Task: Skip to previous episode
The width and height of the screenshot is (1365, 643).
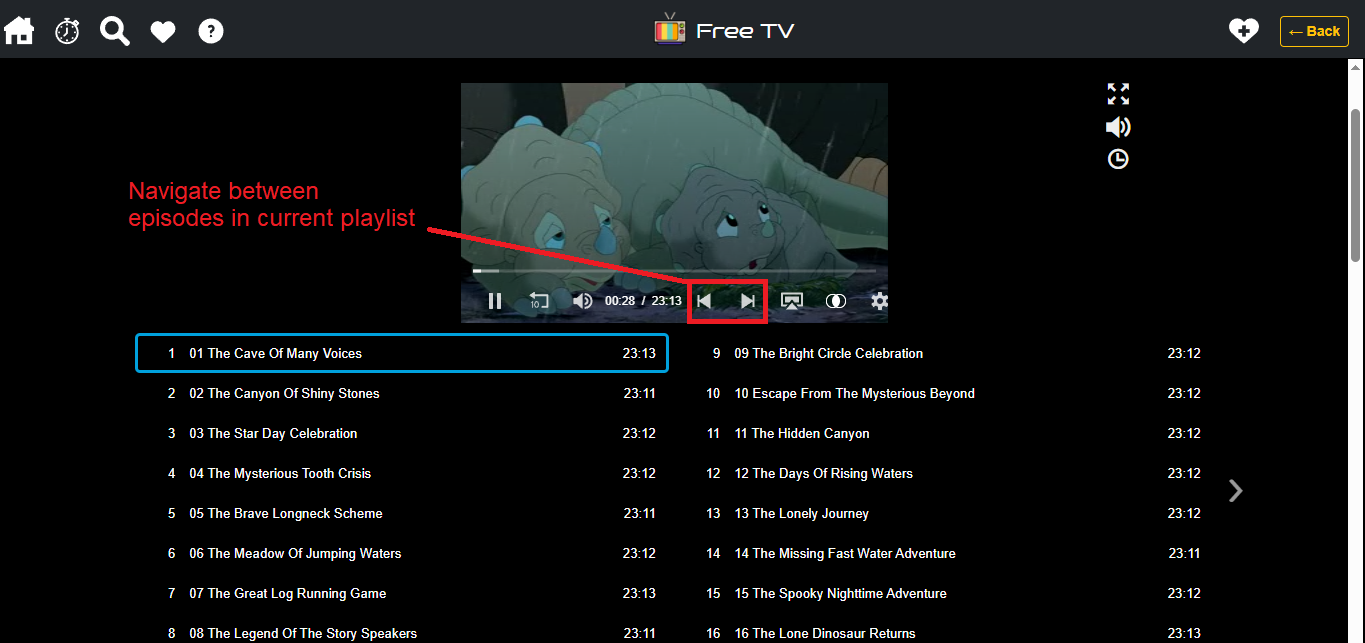Action: tap(705, 301)
